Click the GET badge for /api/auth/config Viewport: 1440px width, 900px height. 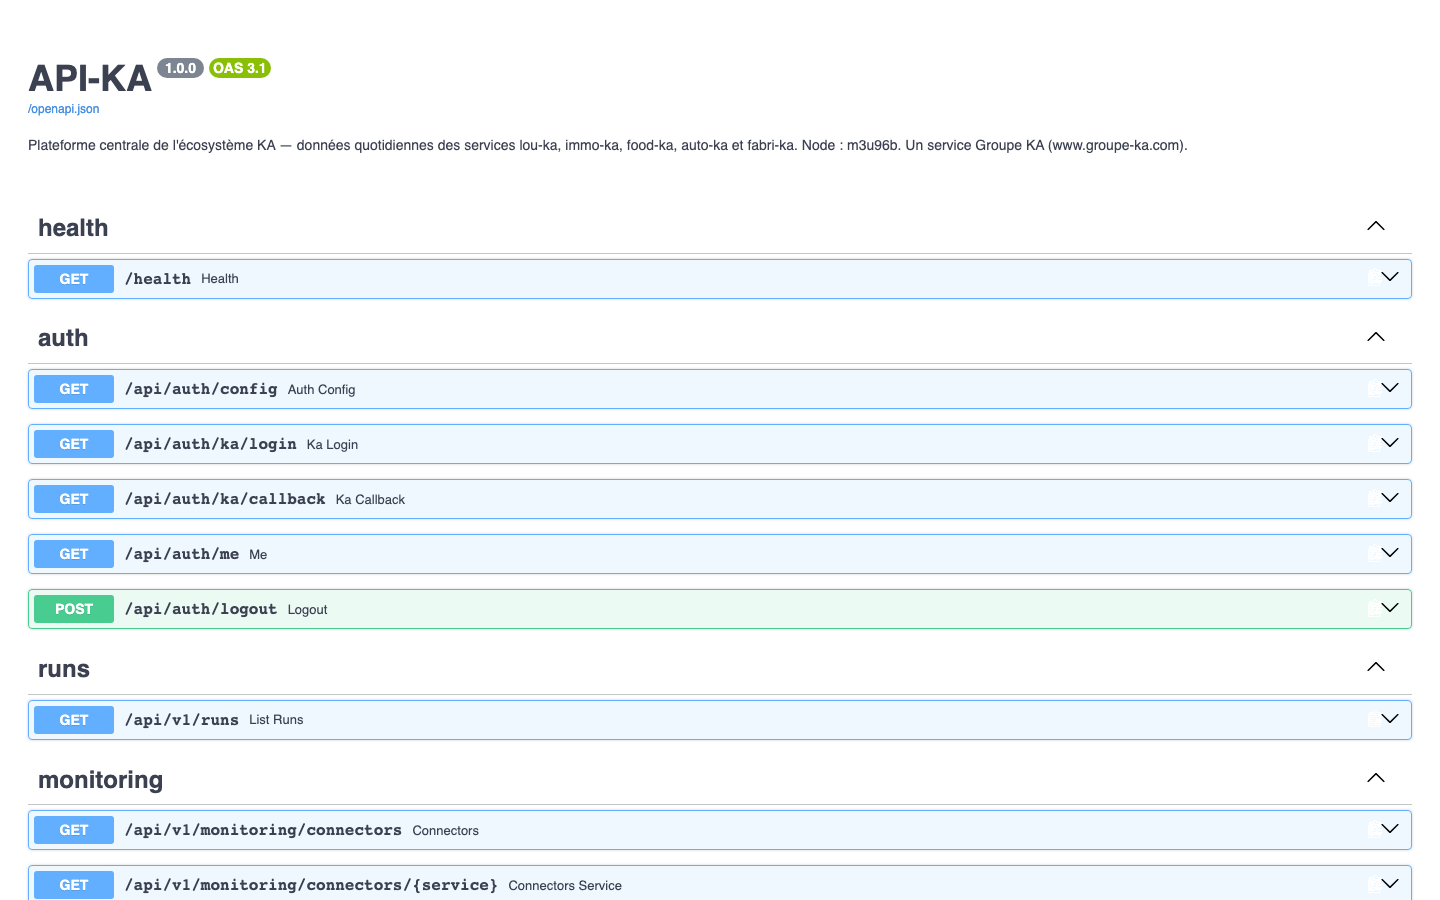(74, 389)
